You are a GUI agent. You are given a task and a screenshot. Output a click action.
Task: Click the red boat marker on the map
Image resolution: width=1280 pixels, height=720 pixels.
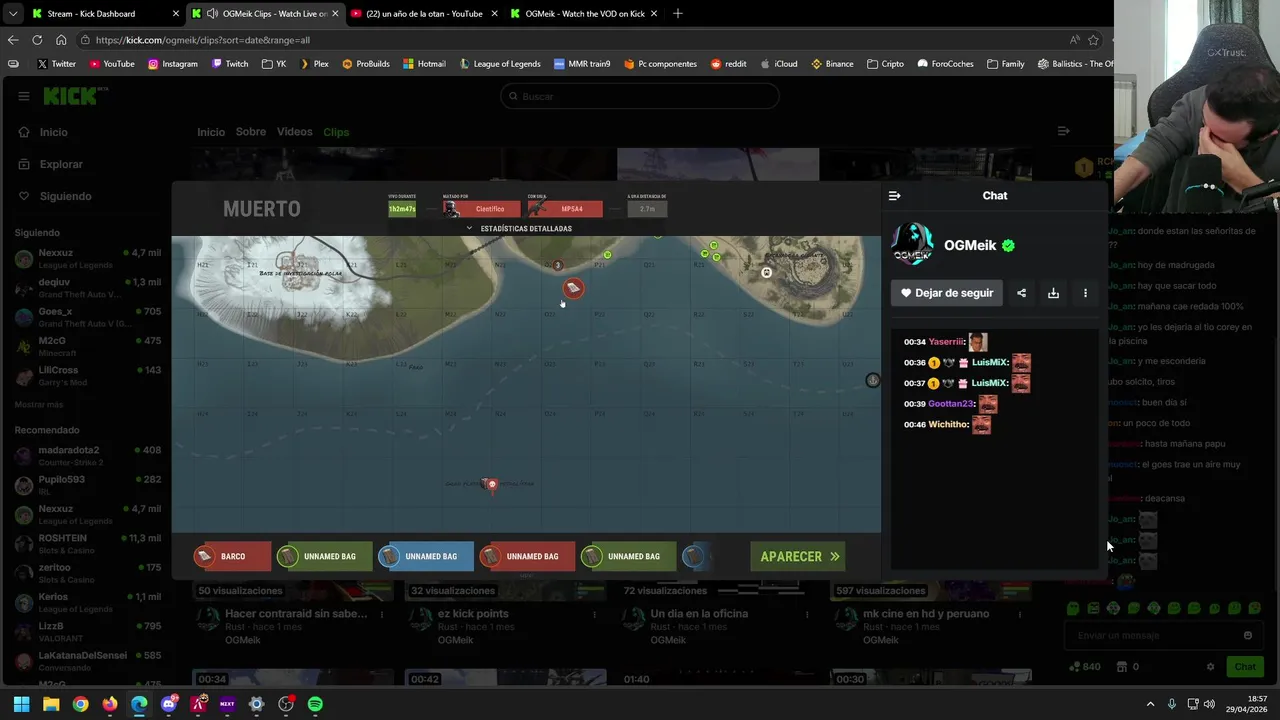pyautogui.click(x=572, y=288)
